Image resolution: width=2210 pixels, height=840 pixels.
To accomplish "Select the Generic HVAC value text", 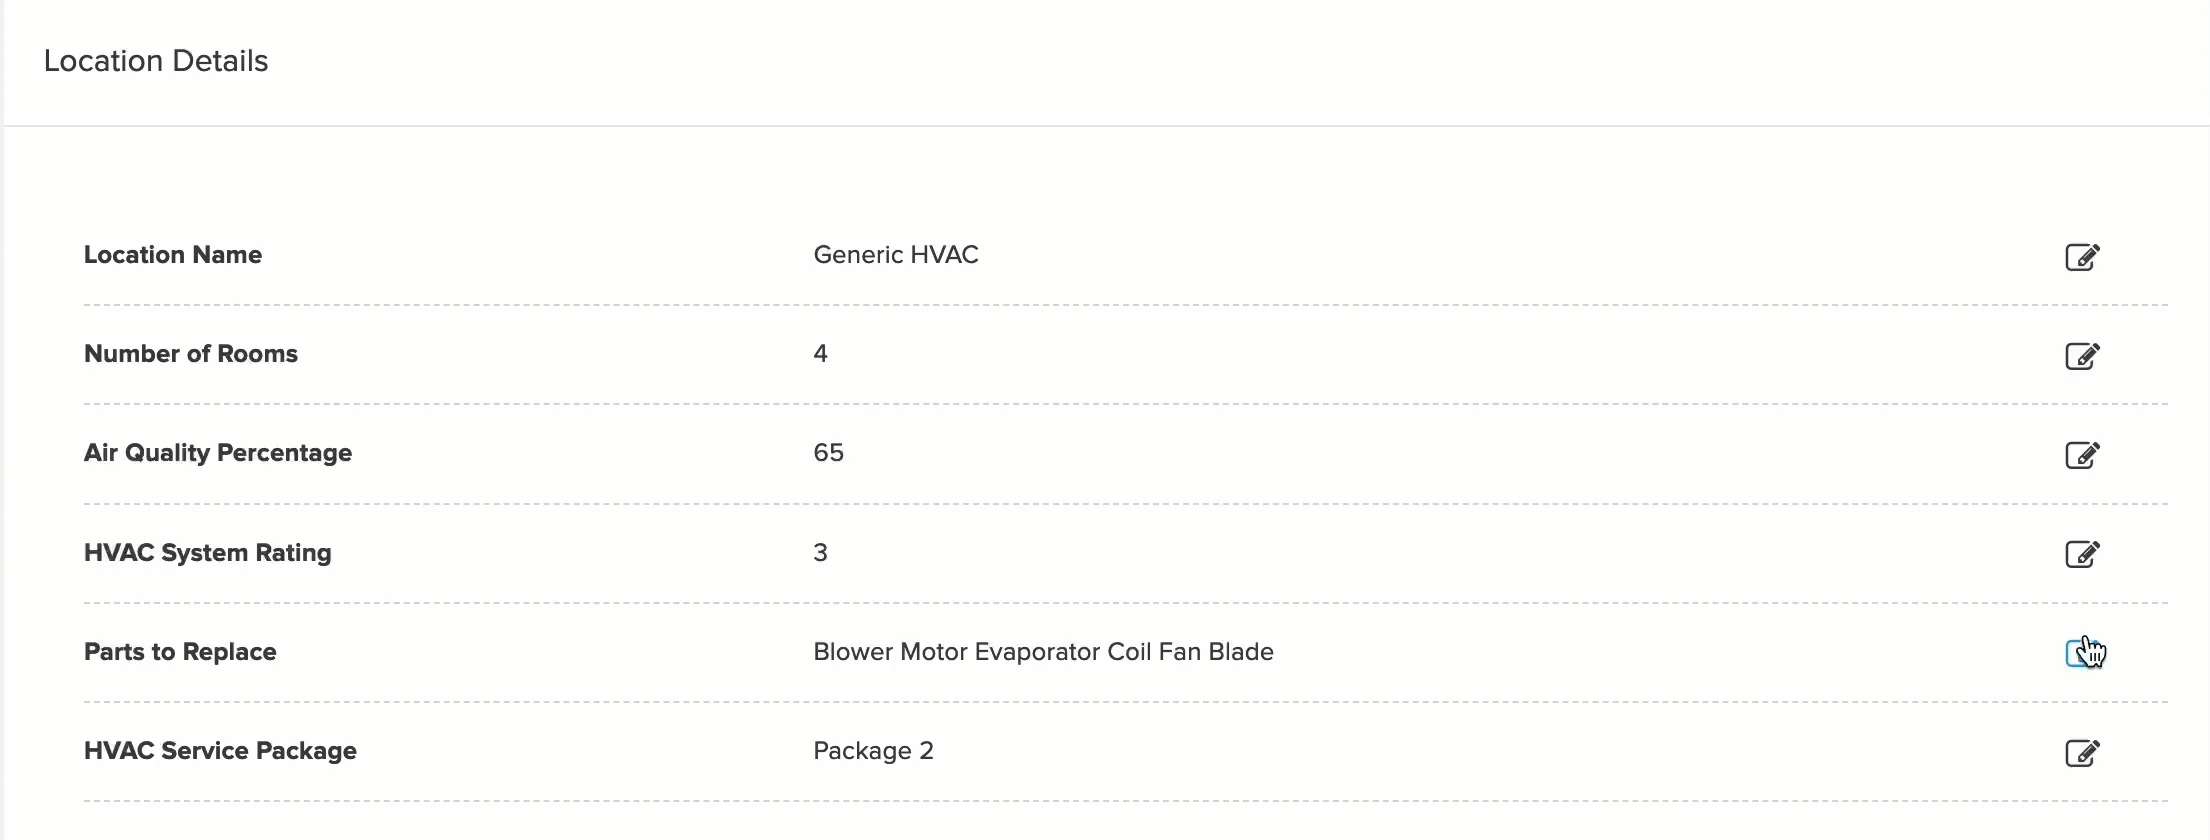I will click(896, 255).
